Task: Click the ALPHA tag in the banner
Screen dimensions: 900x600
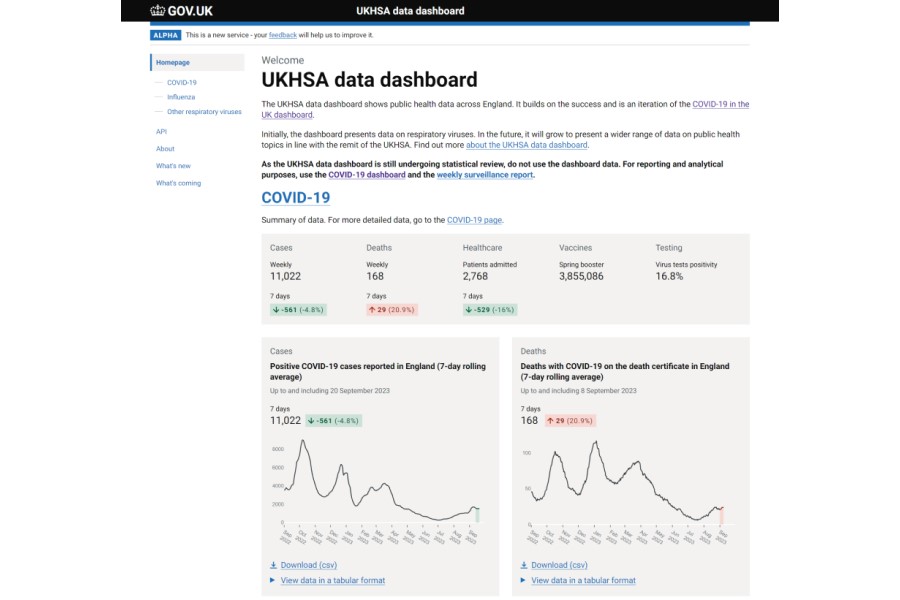Action: coord(165,35)
